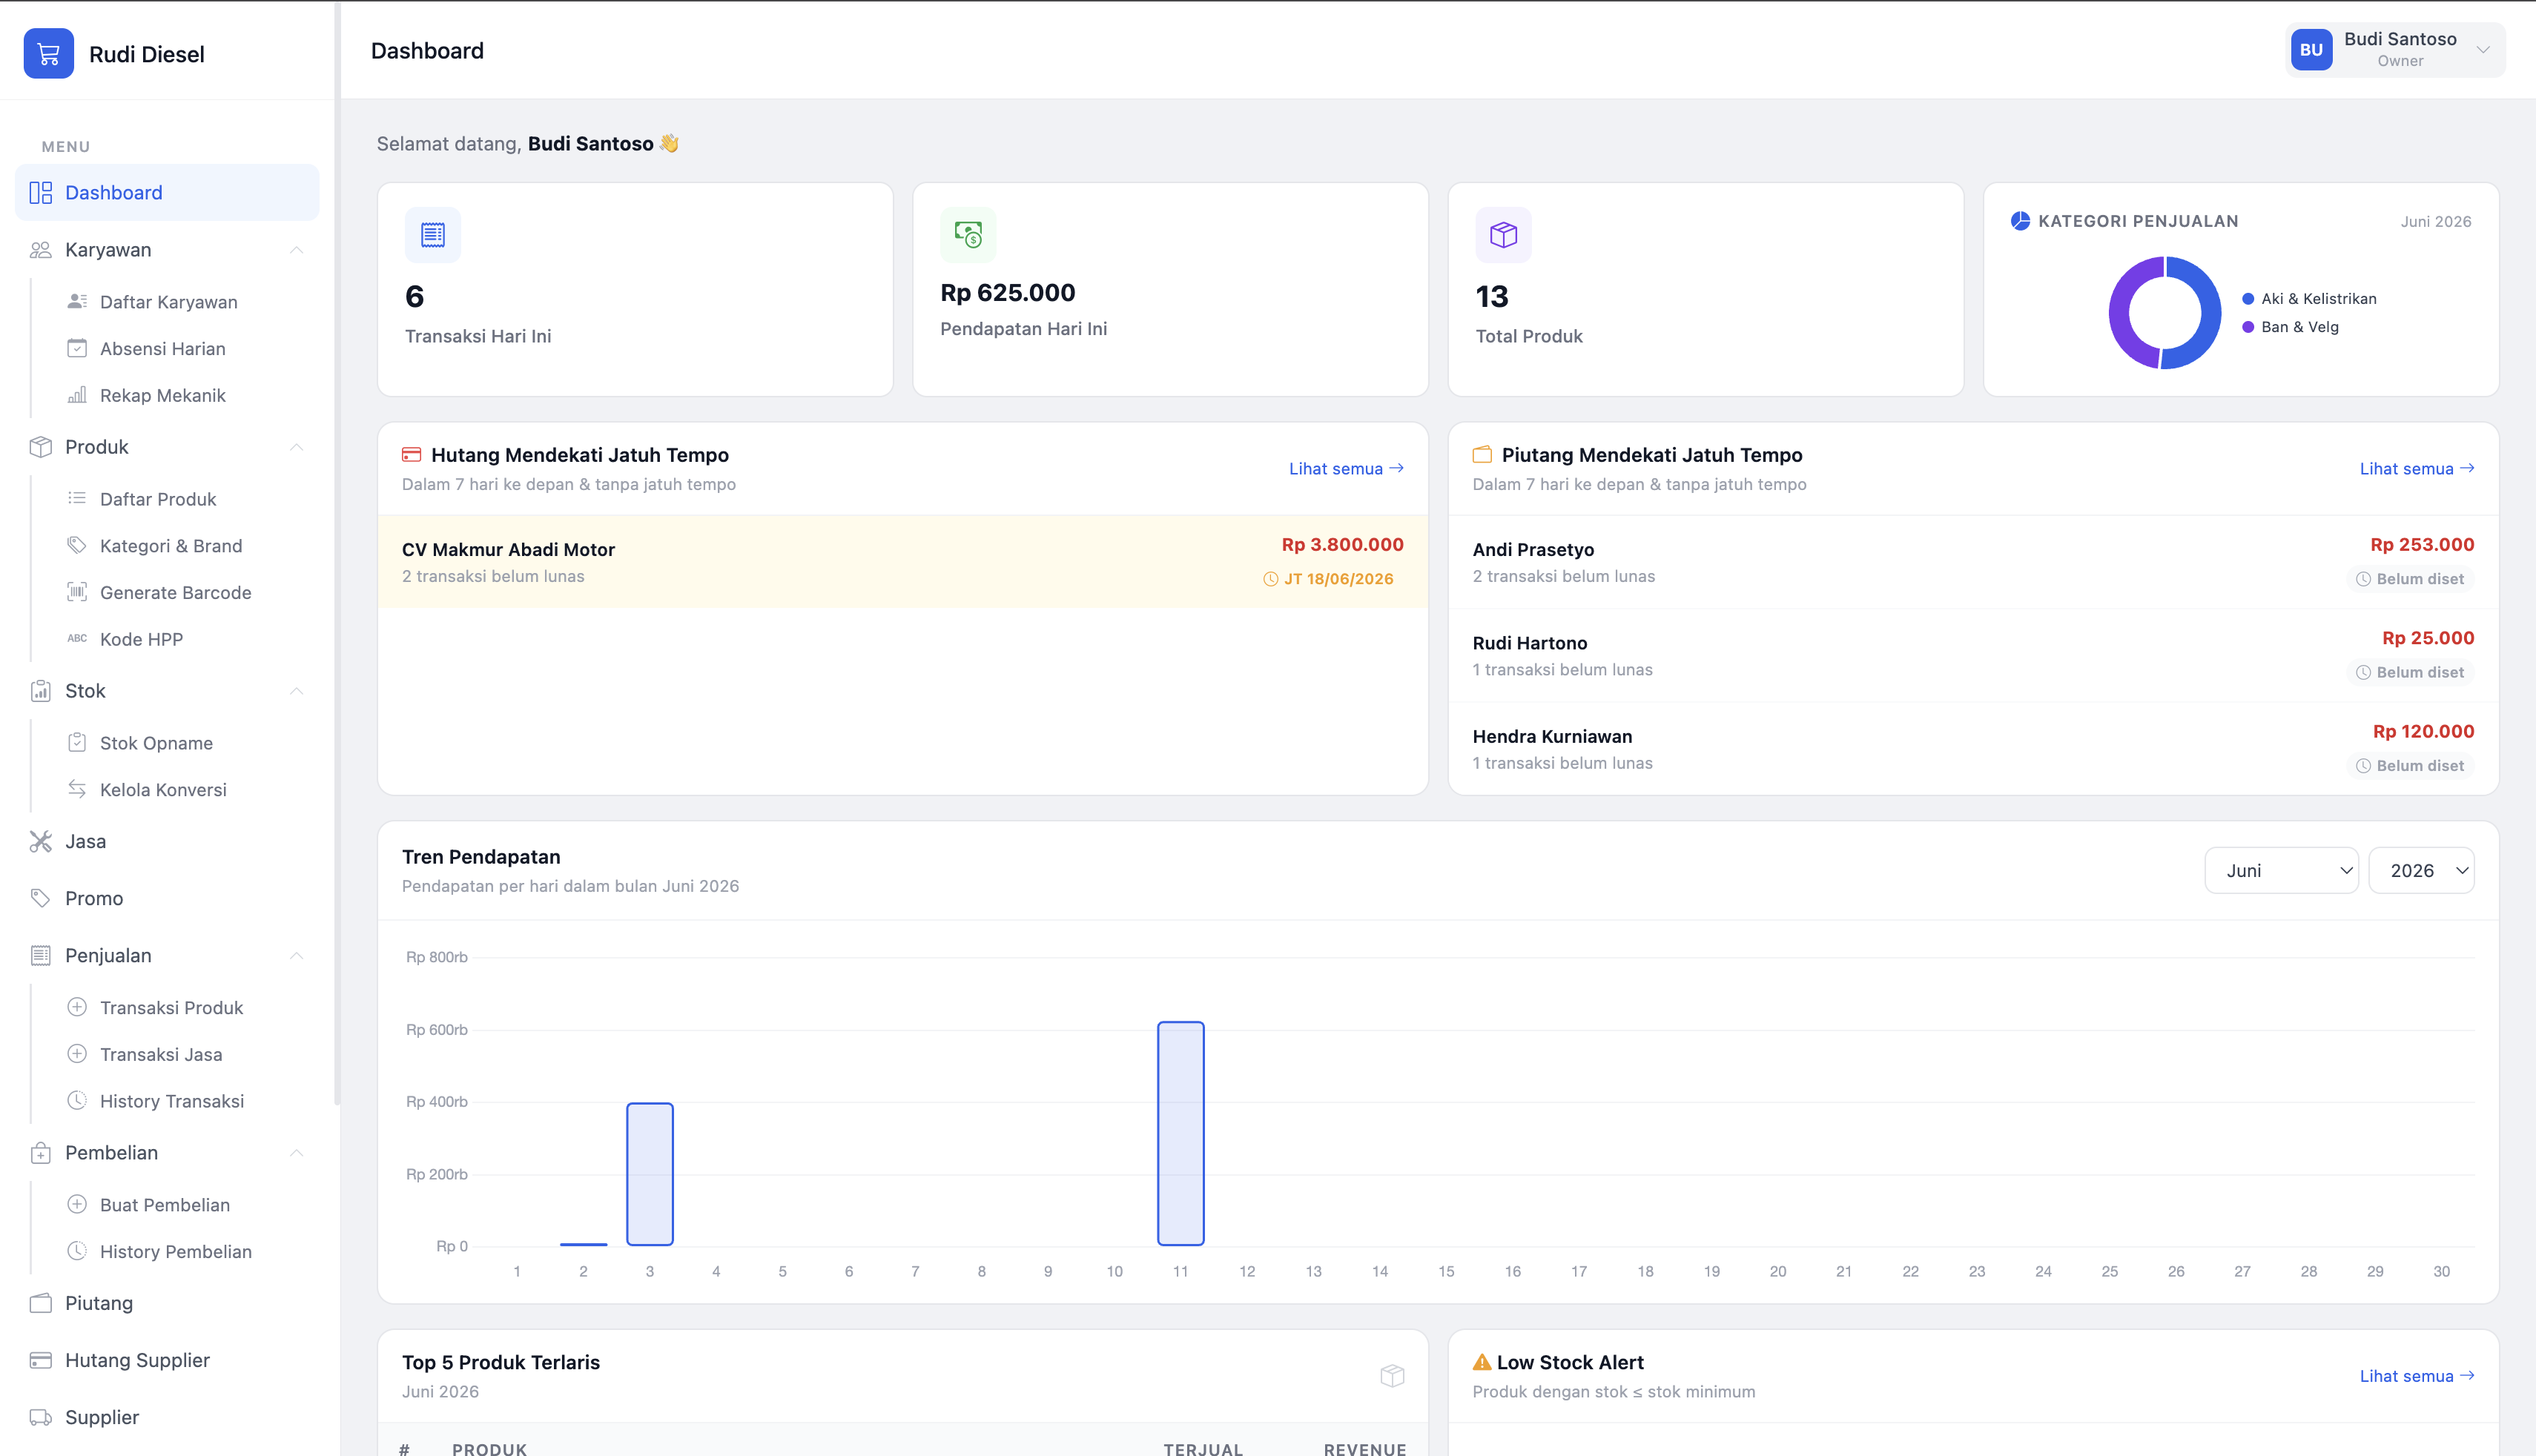Click the JT 18/06/2026 due date badge
The image size is (2536, 1456).
click(x=1328, y=579)
